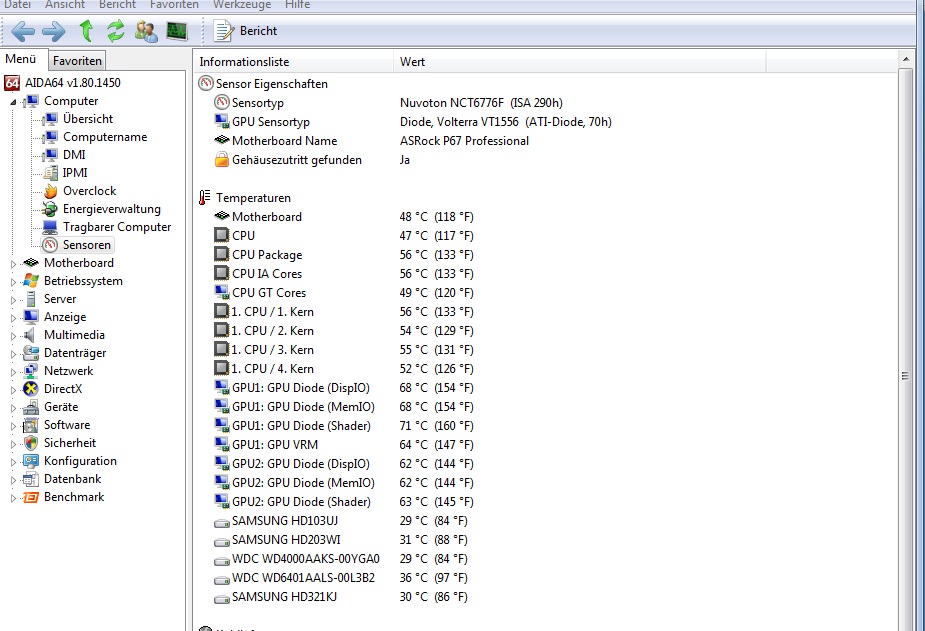Select the Motherboard Name row
This screenshot has width=925, height=631.
372,141
